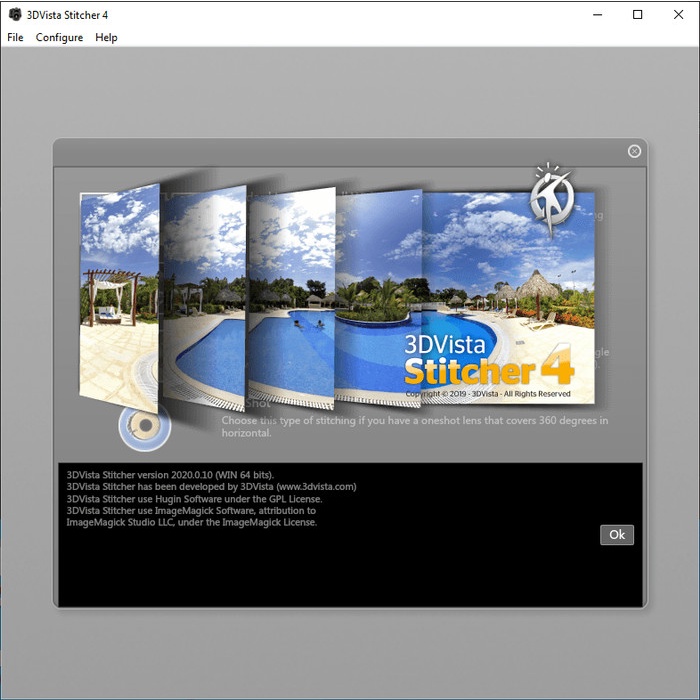Click the 'Choose this type of stitching' description
Viewport: 700px width, 700px height.
(415, 426)
